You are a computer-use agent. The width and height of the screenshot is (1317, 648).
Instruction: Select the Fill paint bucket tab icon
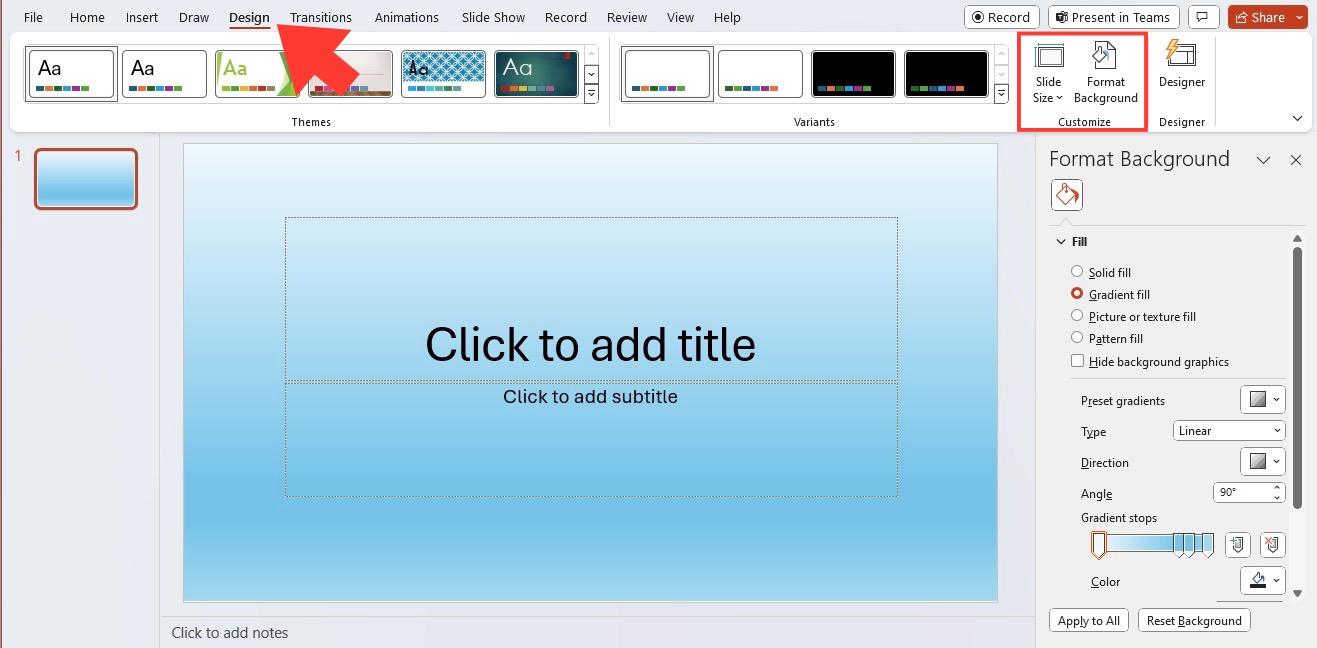click(x=1067, y=194)
